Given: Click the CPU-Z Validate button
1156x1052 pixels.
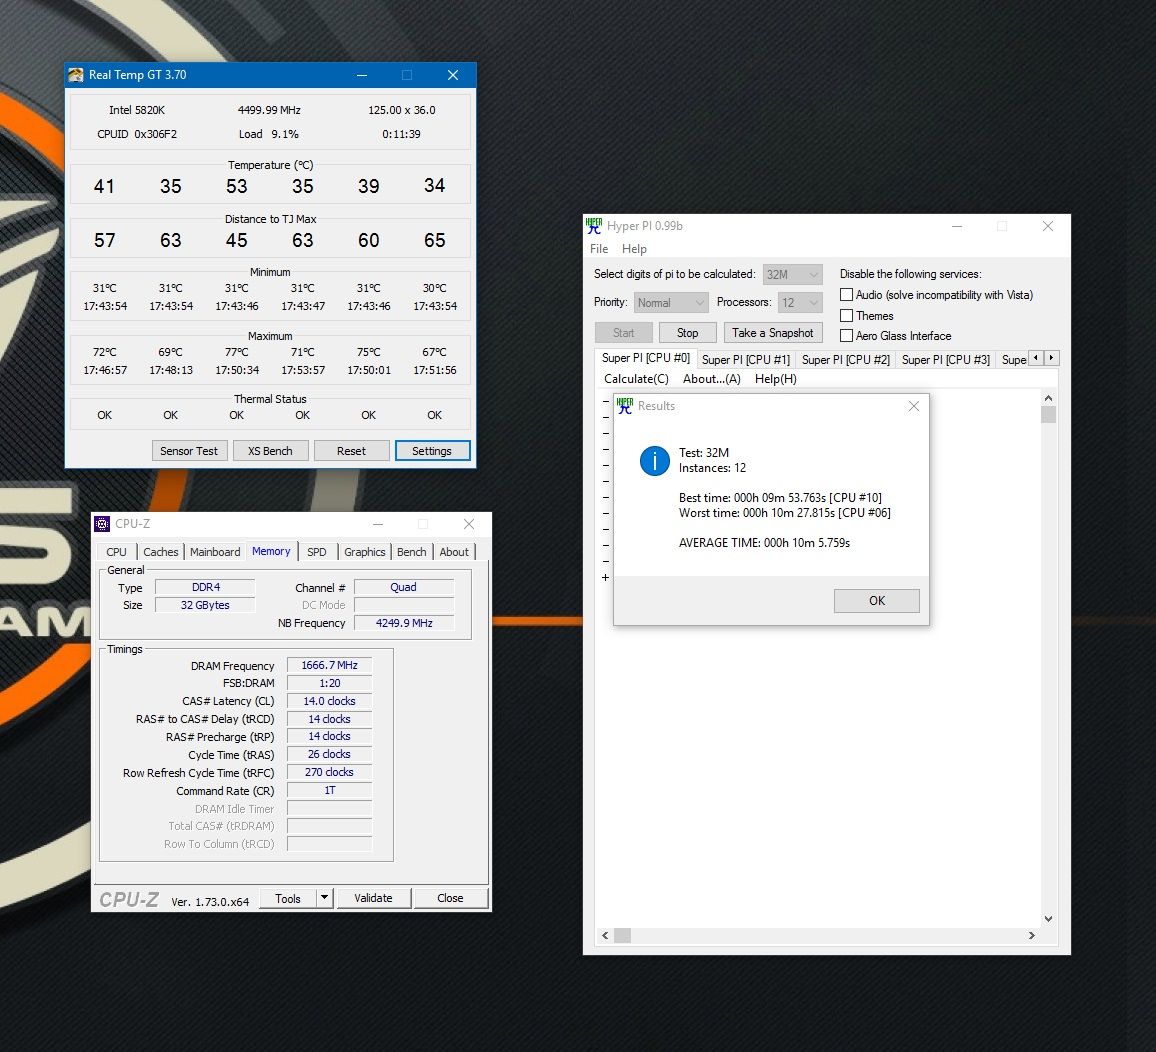Looking at the screenshot, I should click(373, 898).
